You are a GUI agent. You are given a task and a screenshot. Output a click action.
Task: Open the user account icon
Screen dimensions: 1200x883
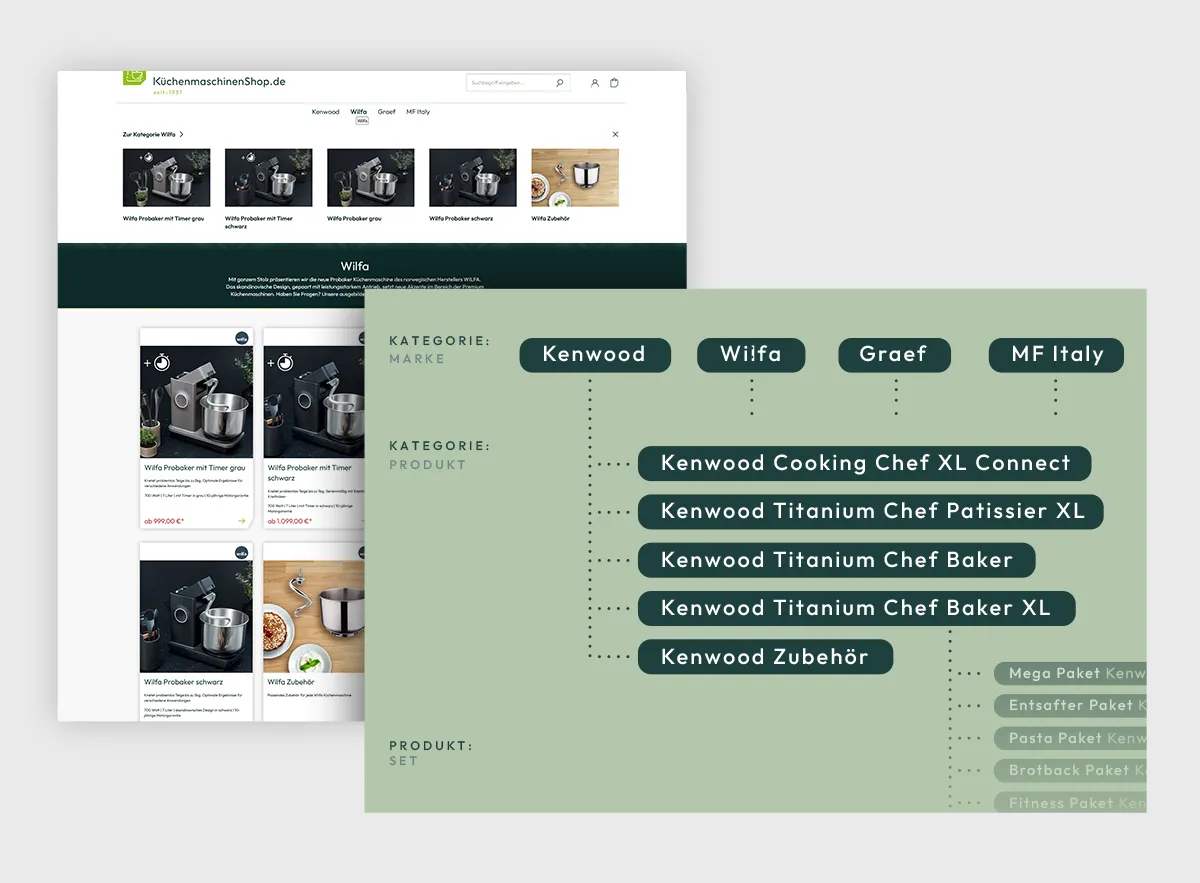click(595, 83)
